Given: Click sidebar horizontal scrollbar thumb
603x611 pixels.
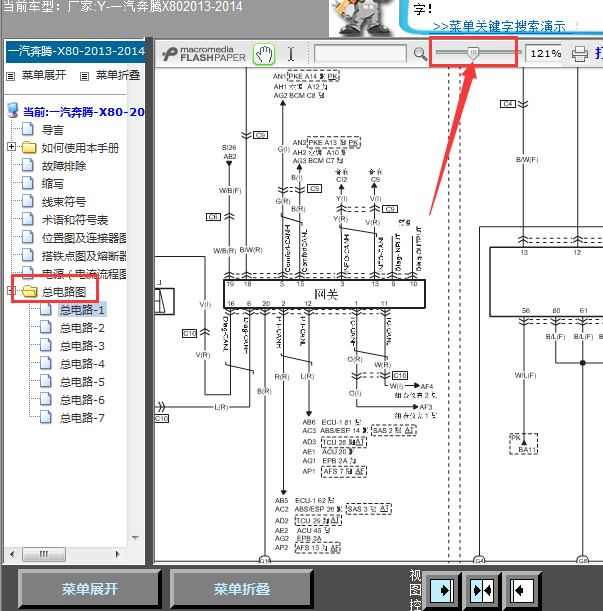Looking at the screenshot, I should (x=44, y=554).
